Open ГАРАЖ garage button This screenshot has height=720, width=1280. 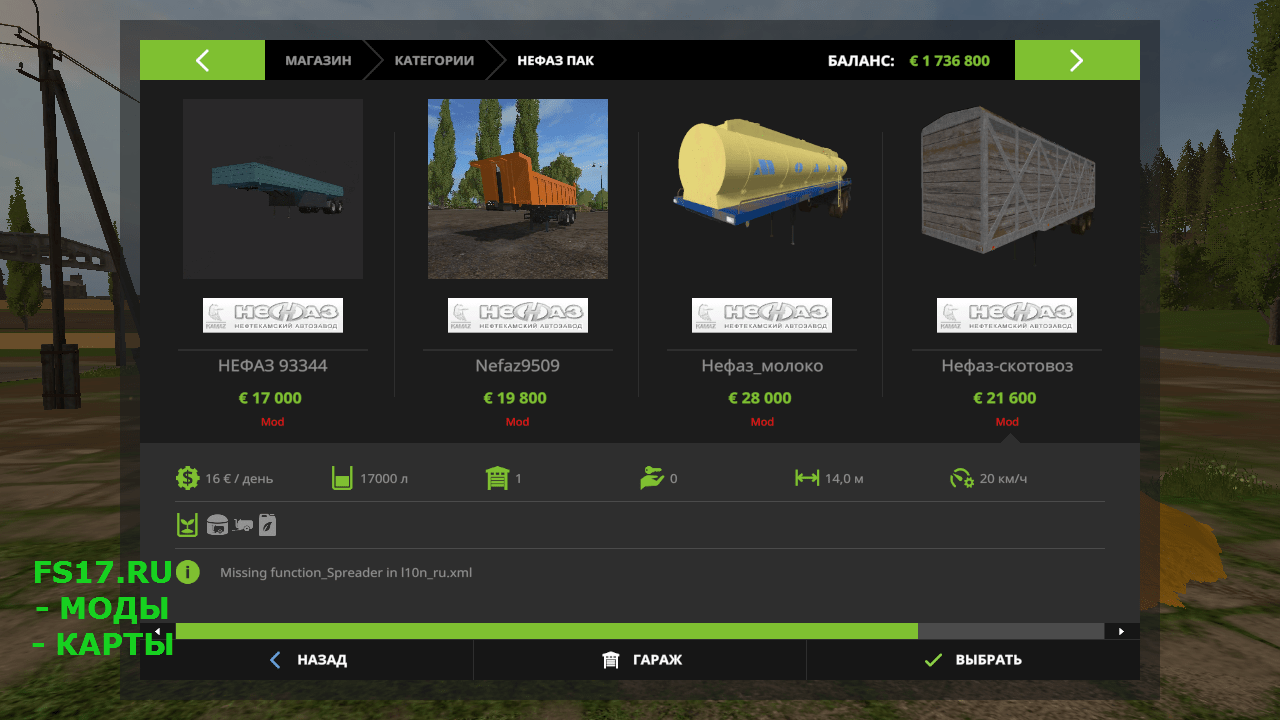(x=640, y=660)
